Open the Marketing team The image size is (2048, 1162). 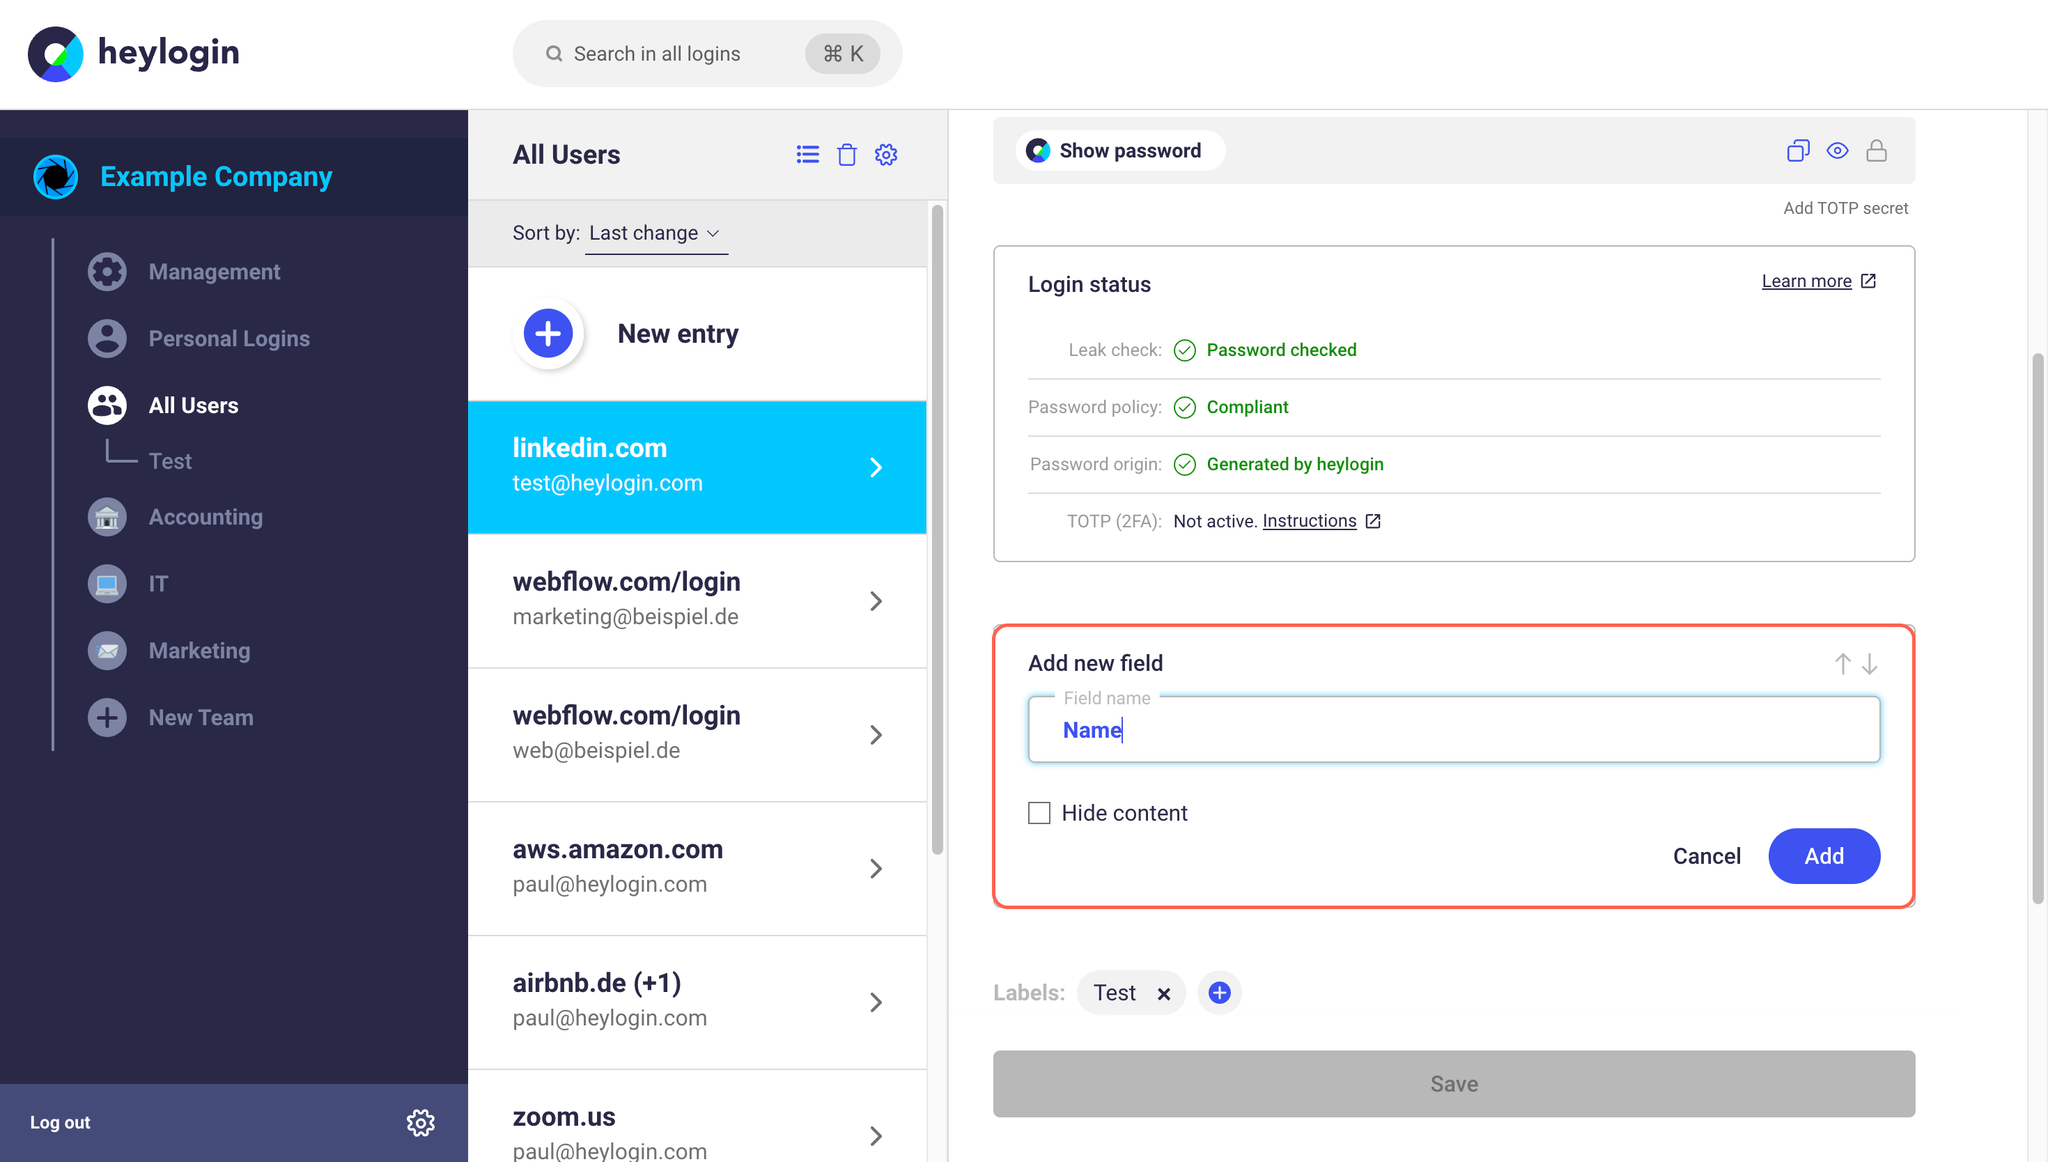coord(199,651)
